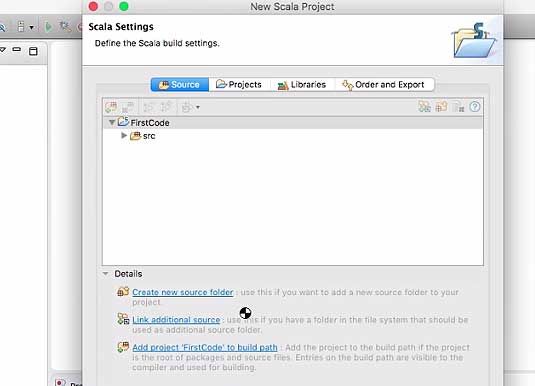Toggle the tree layout icon beside help
The image size is (535, 386).
(x=459, y=107)
